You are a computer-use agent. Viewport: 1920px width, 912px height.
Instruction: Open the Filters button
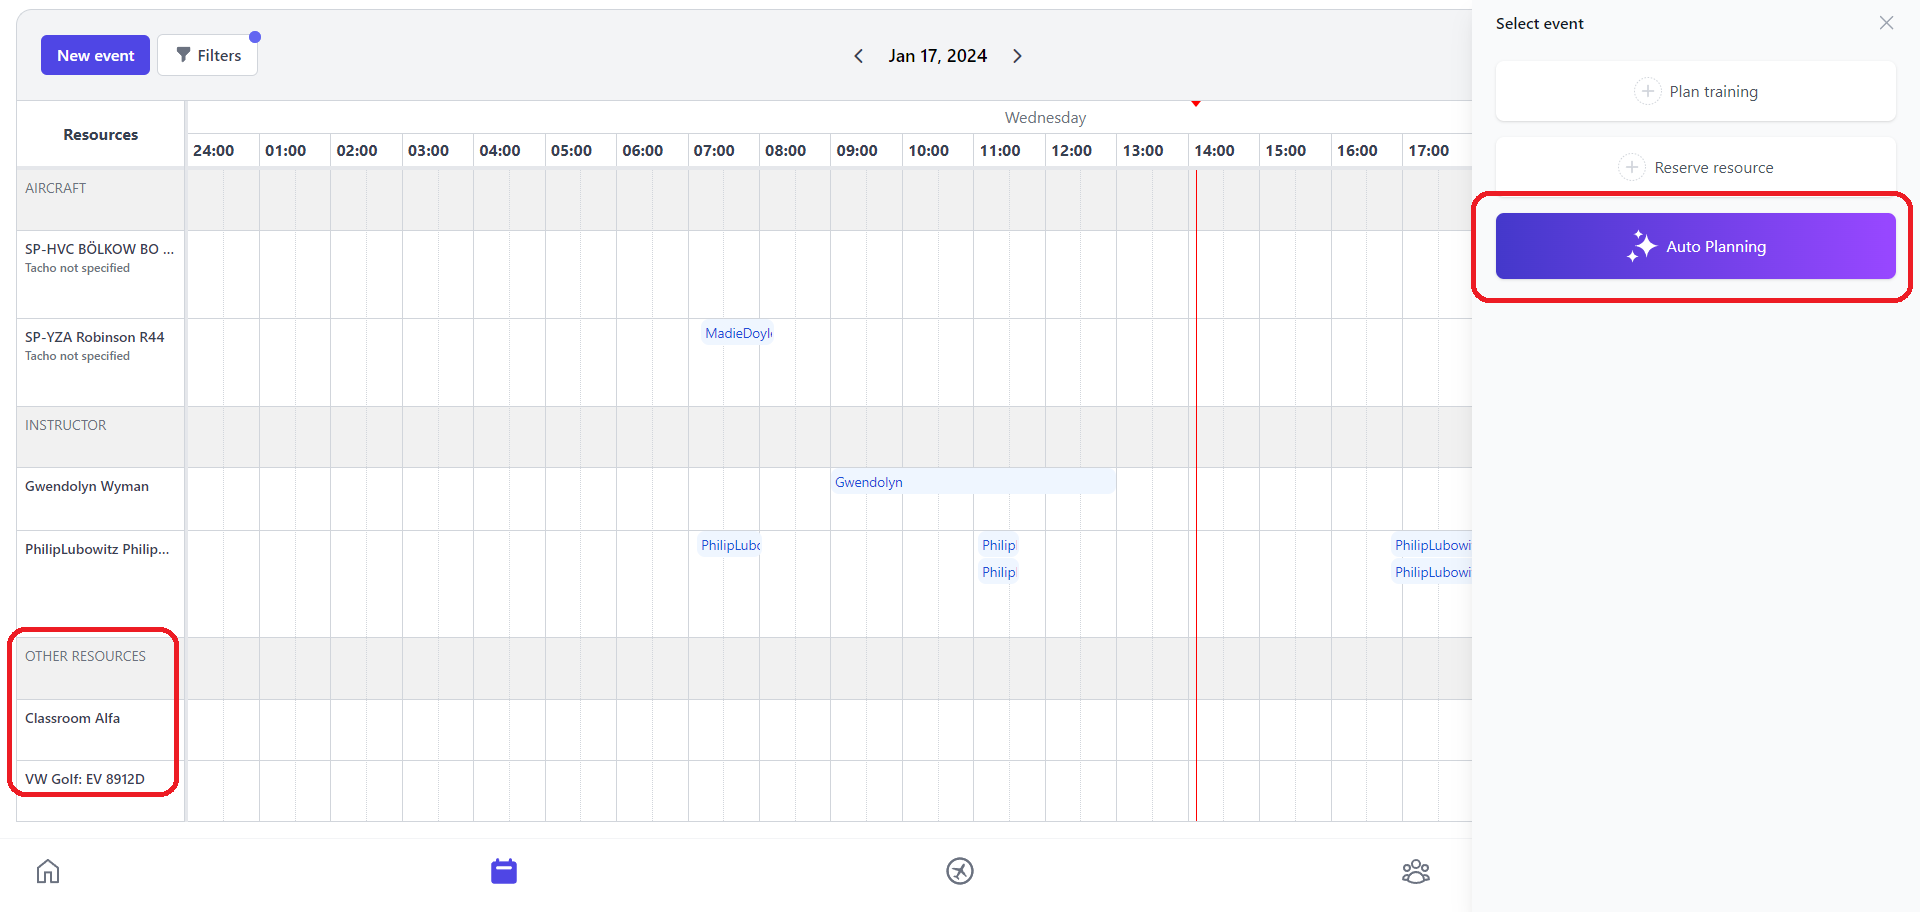click(207, 55)
